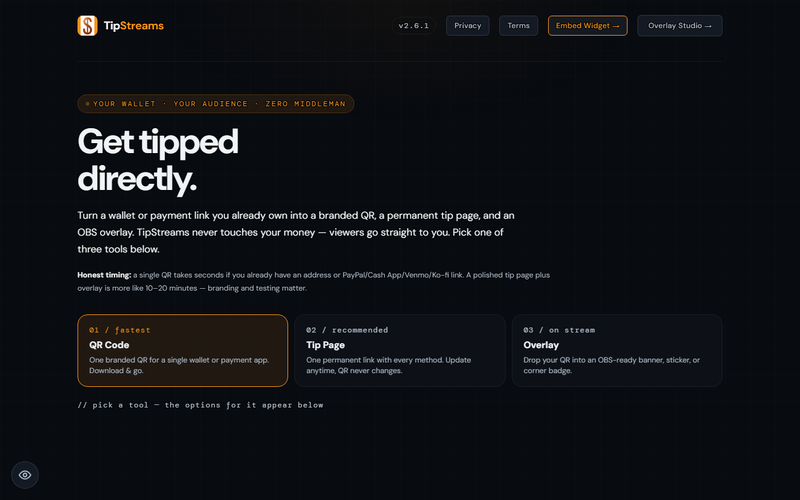
Task: Click the Overlay card's OBS-ready description text
Action: [611, 365]
